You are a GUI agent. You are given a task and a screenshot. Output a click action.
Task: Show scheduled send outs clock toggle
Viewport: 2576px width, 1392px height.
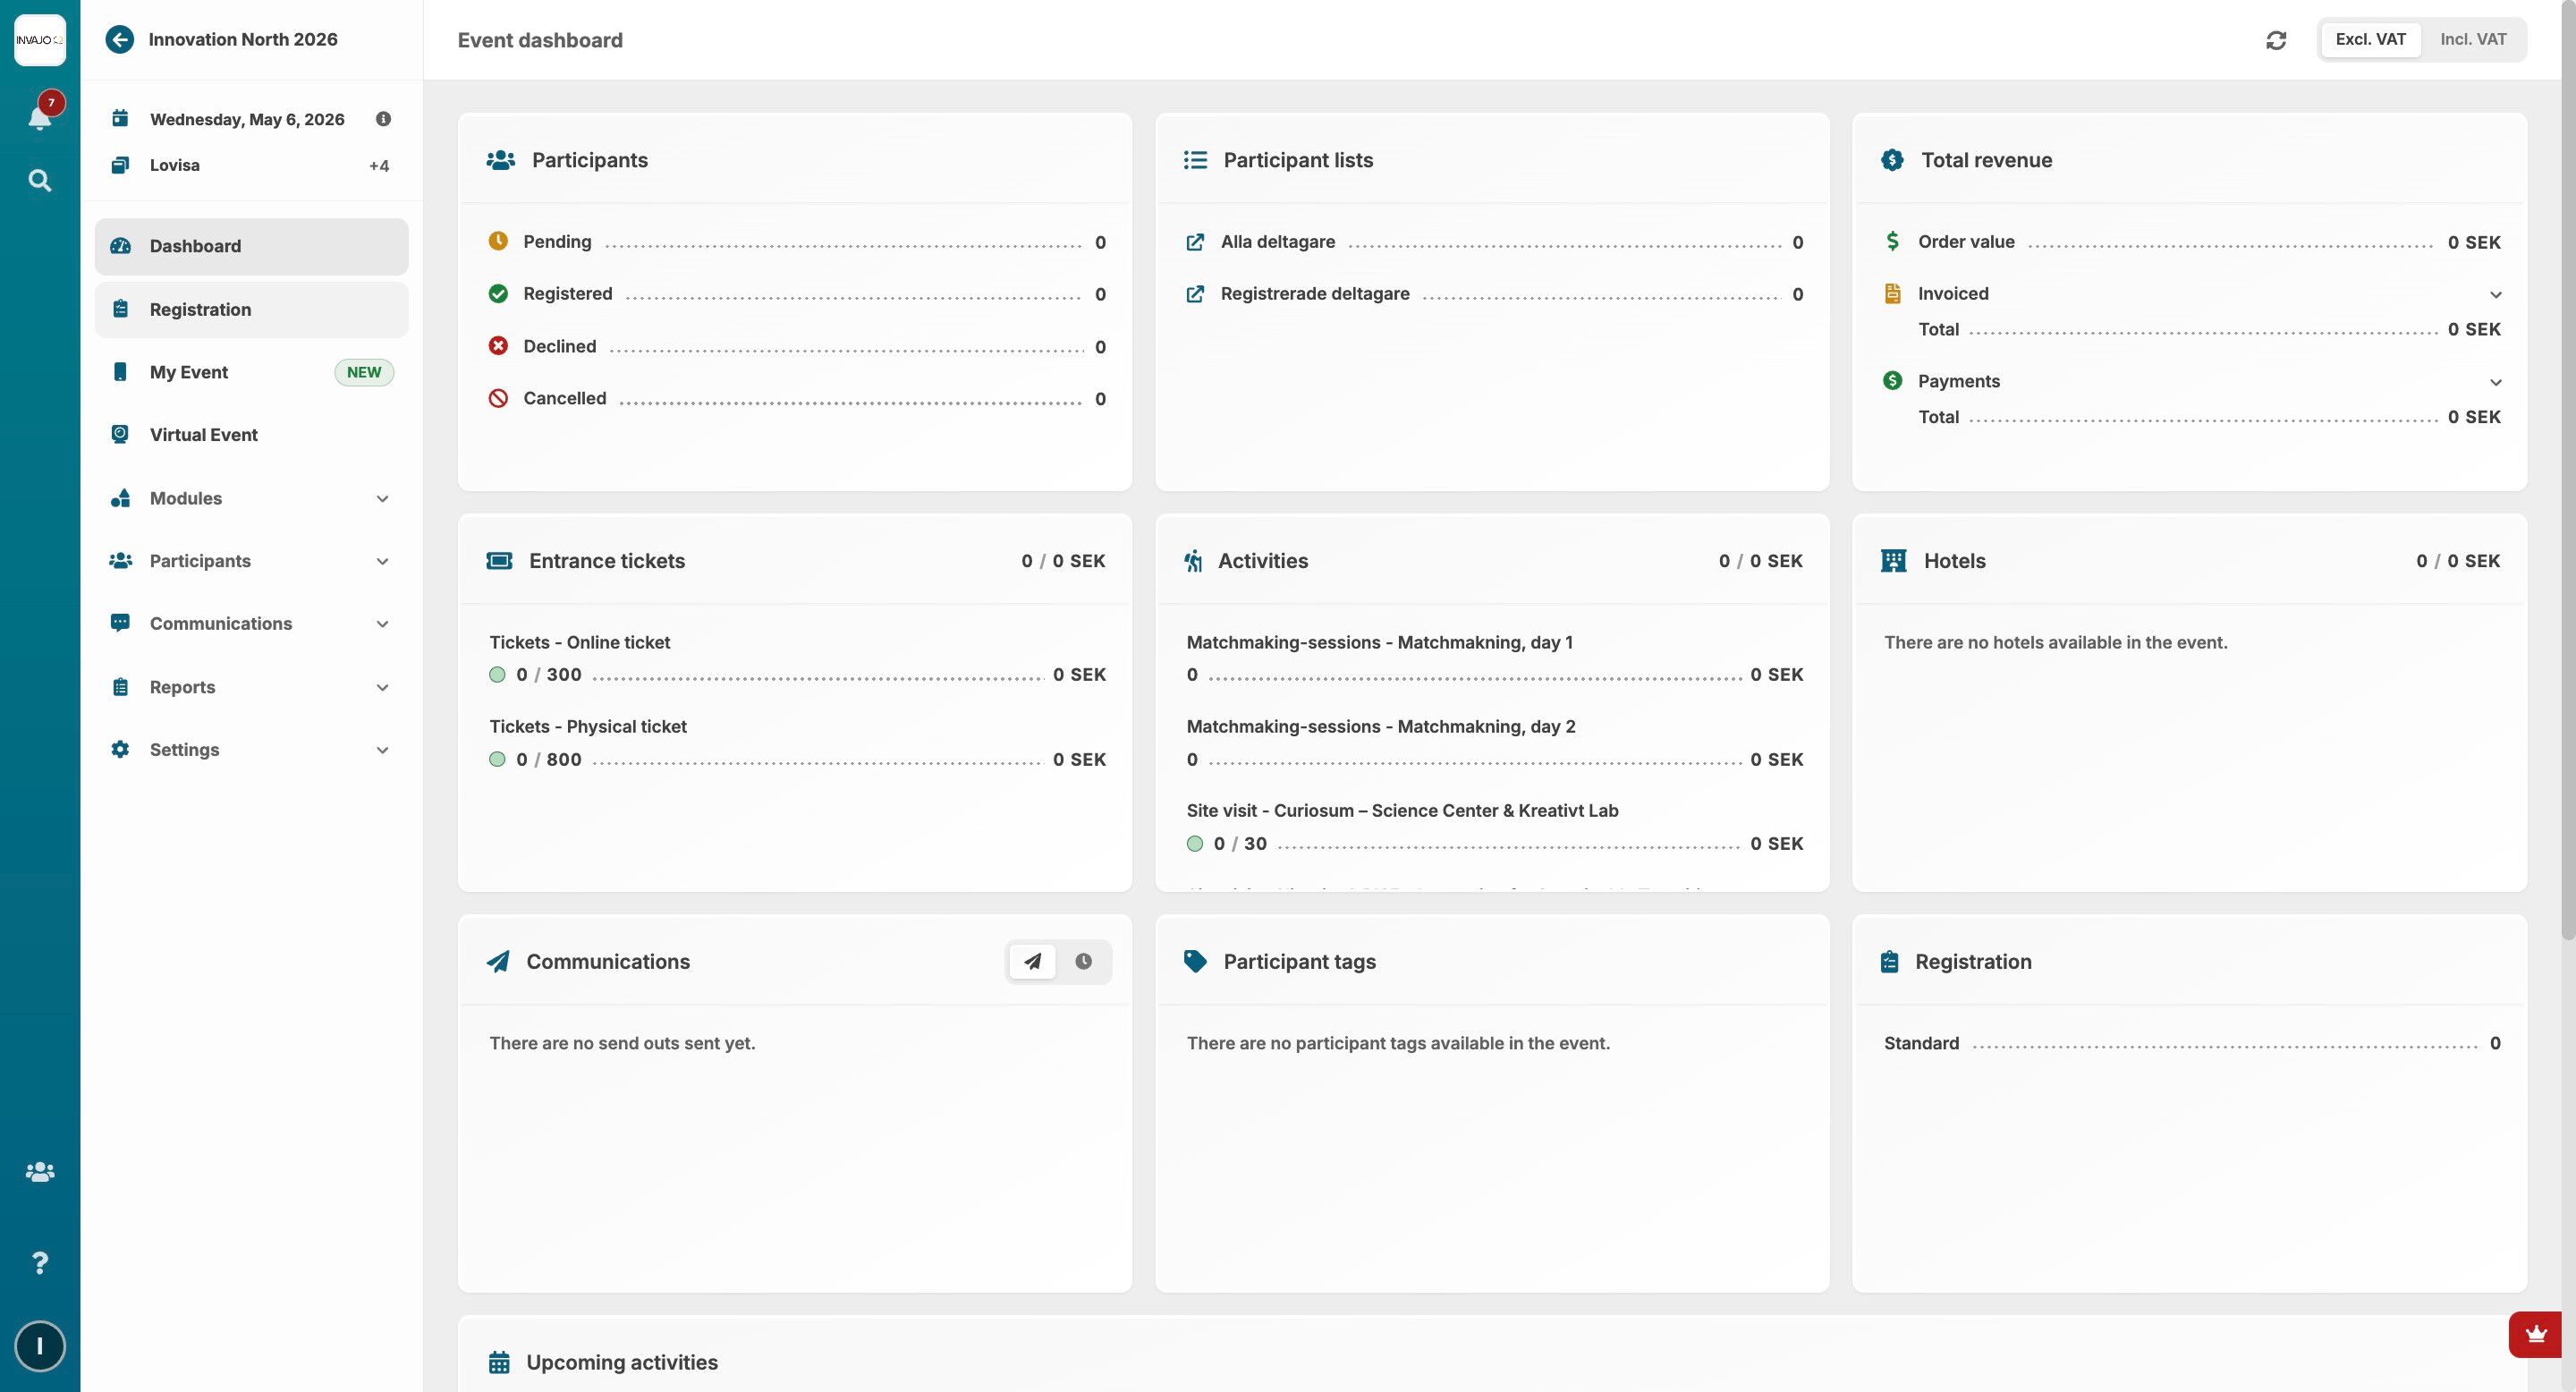[x=1083, y=962]
